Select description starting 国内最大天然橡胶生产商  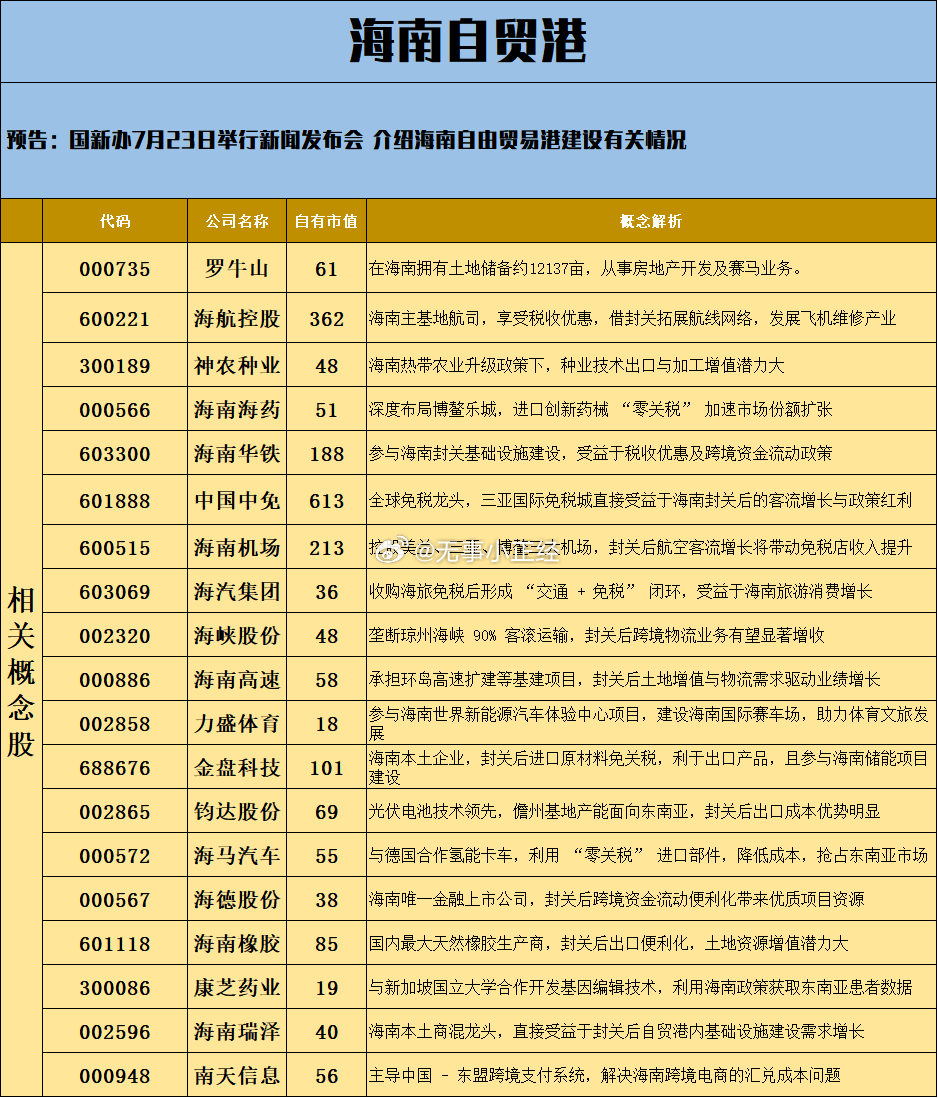click(x=608, y=945)
